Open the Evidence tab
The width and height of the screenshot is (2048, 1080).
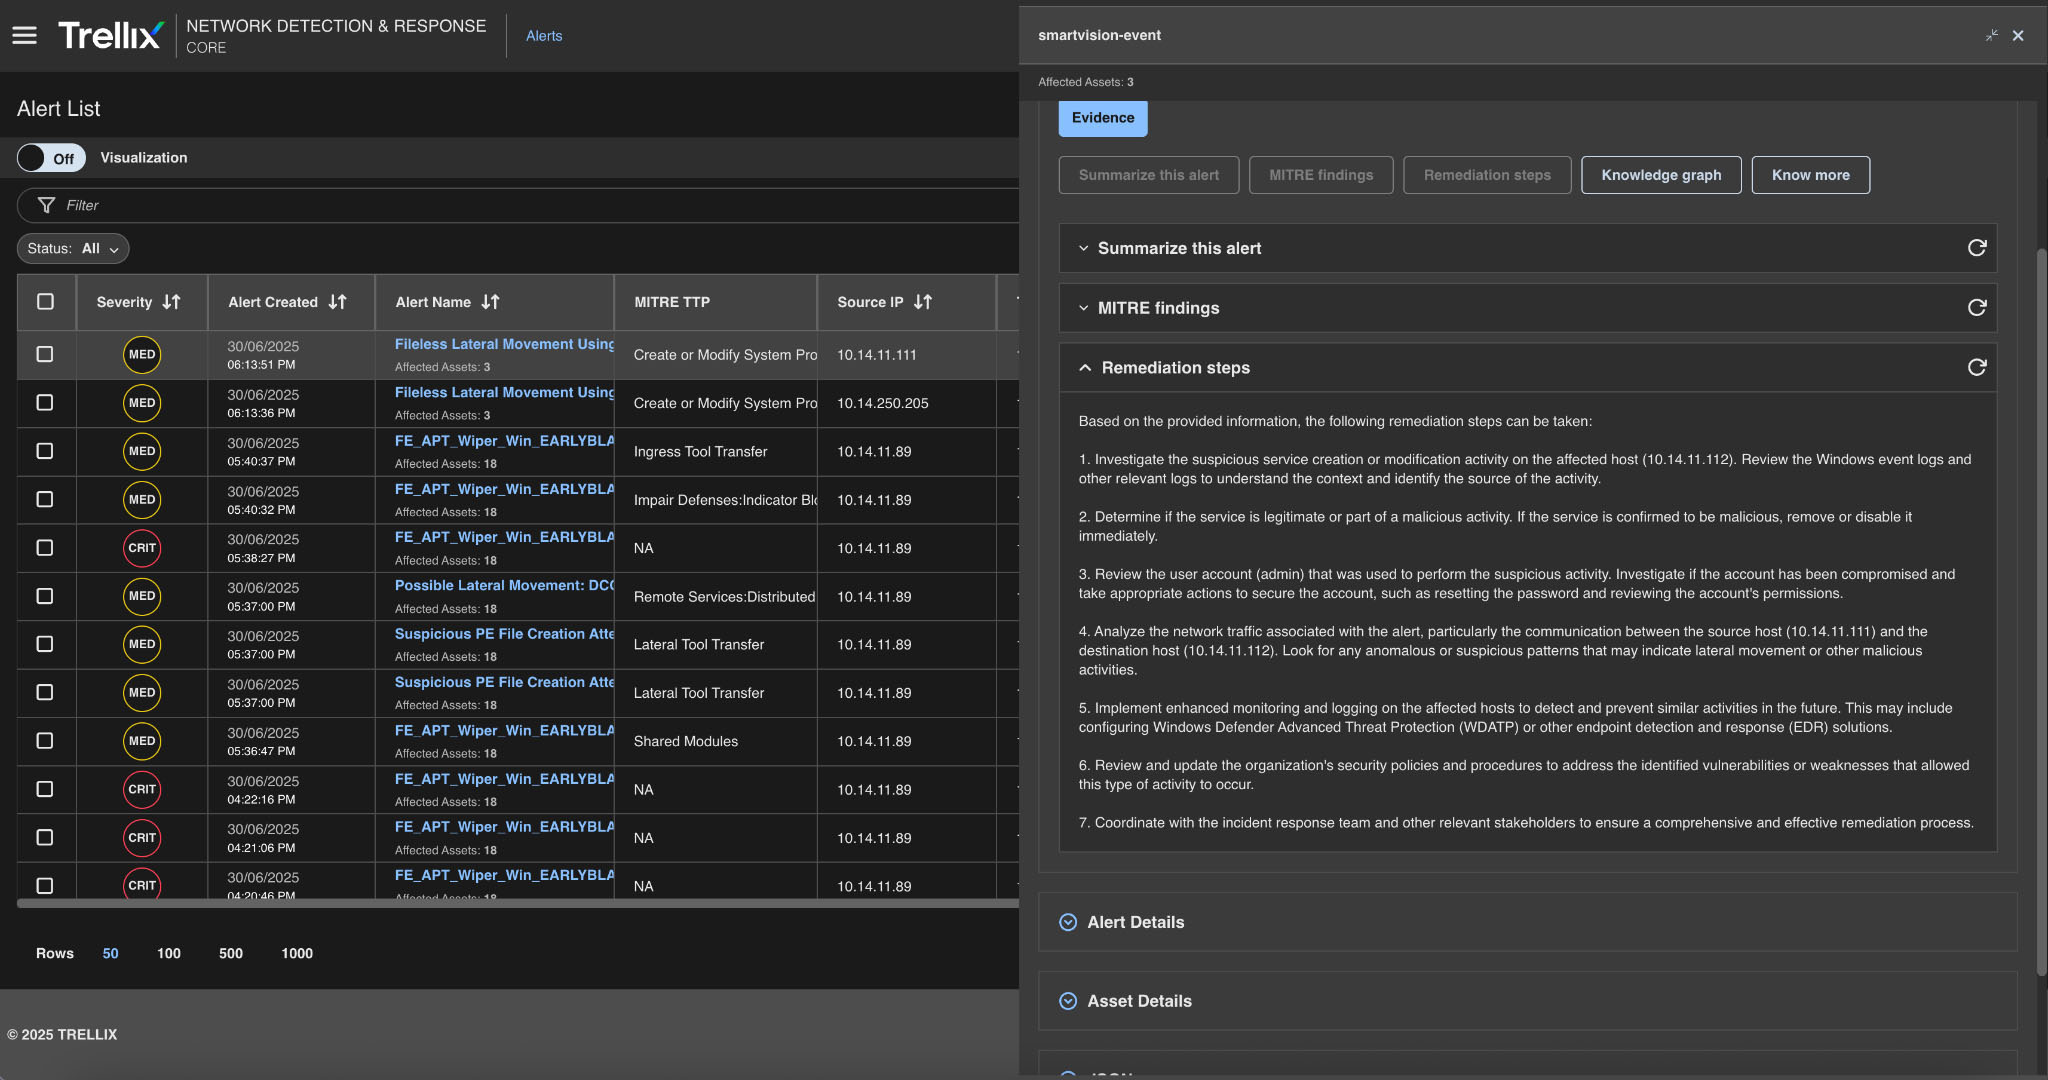(1102, 118)
